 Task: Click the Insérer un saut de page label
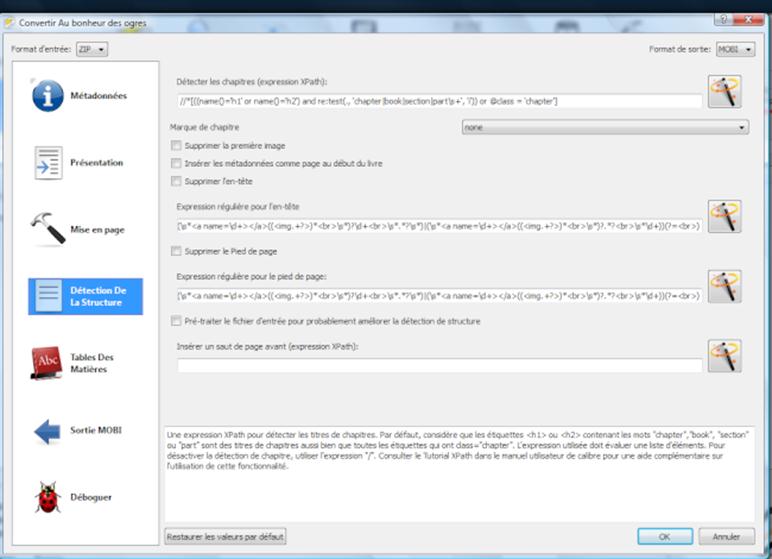coord(267,347)
